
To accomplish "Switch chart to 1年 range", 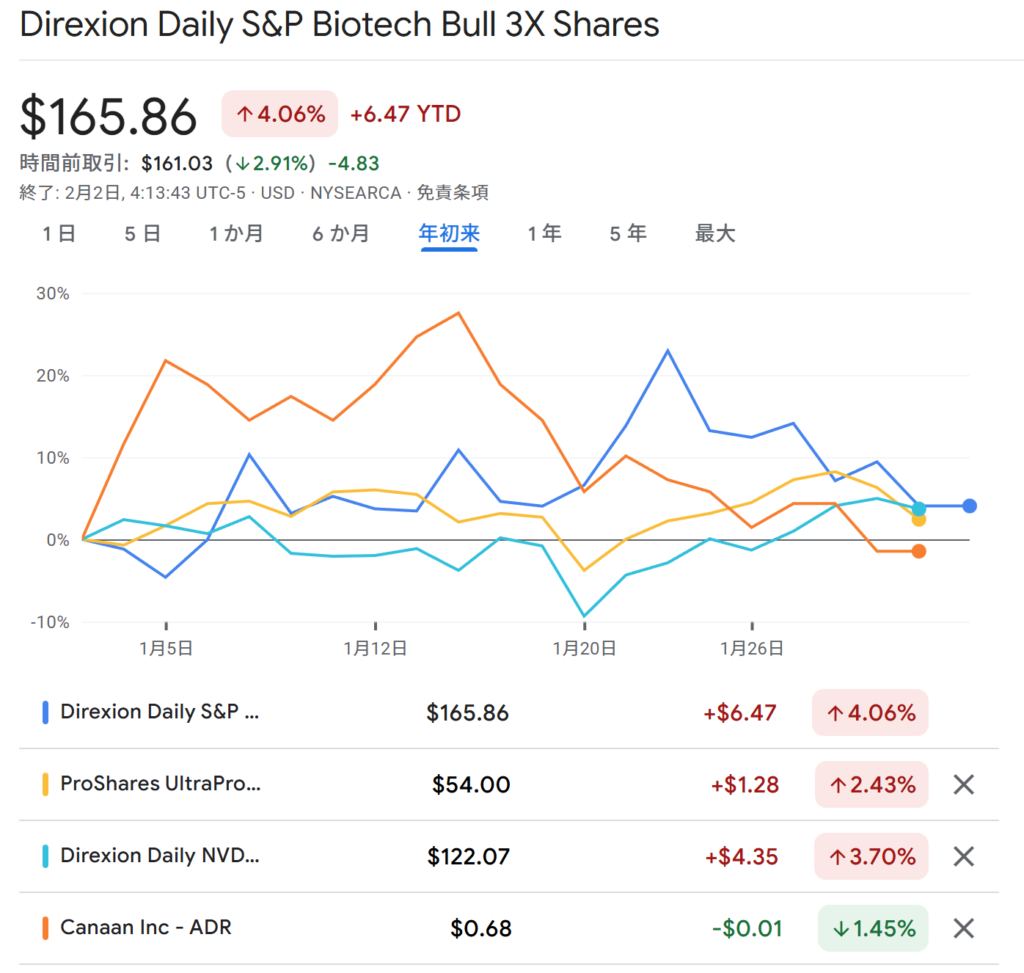I will coord(544,234).
